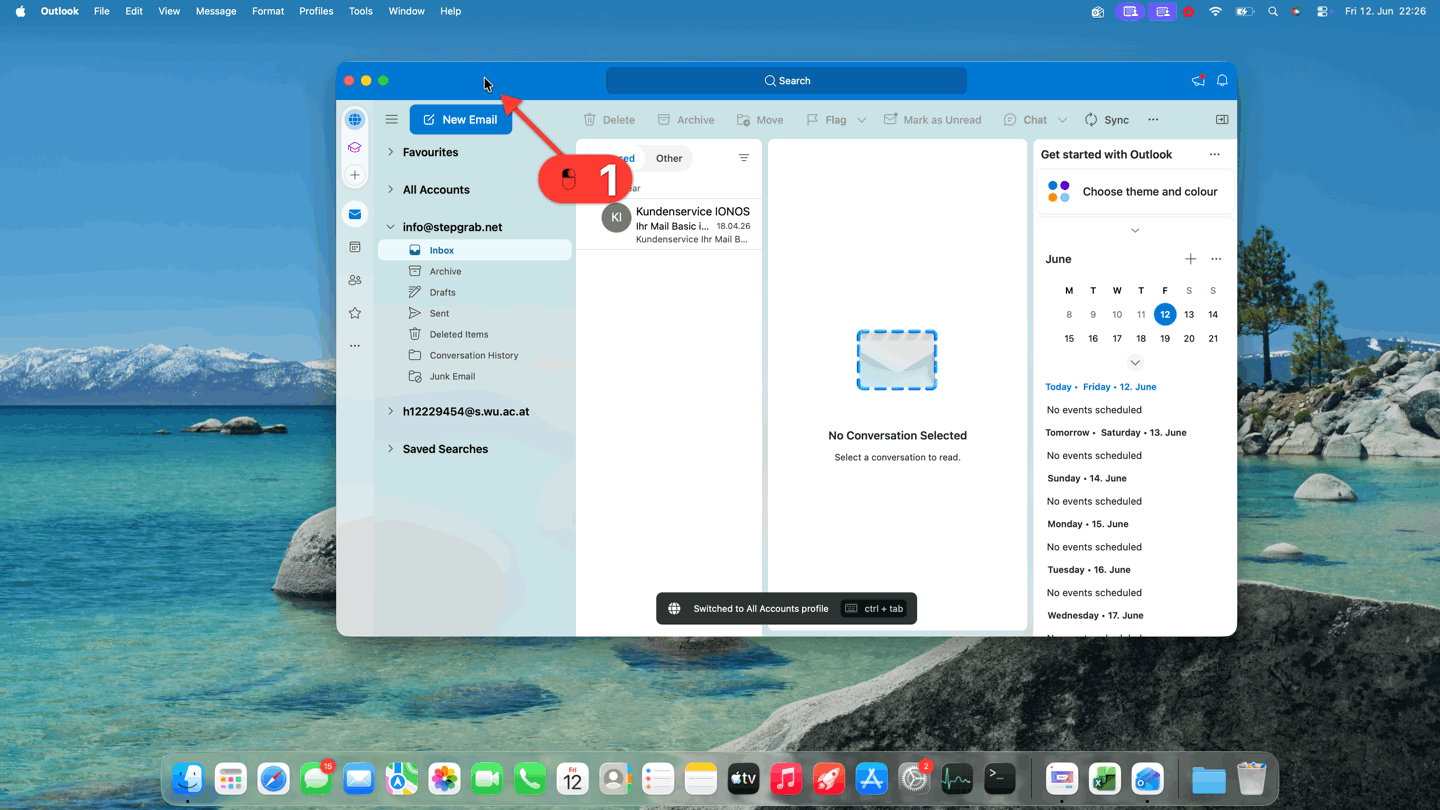Image resolution: width=1440 pixels, height=810 pixels.
Task: Open the People contacts view
Action: [355, 280]
